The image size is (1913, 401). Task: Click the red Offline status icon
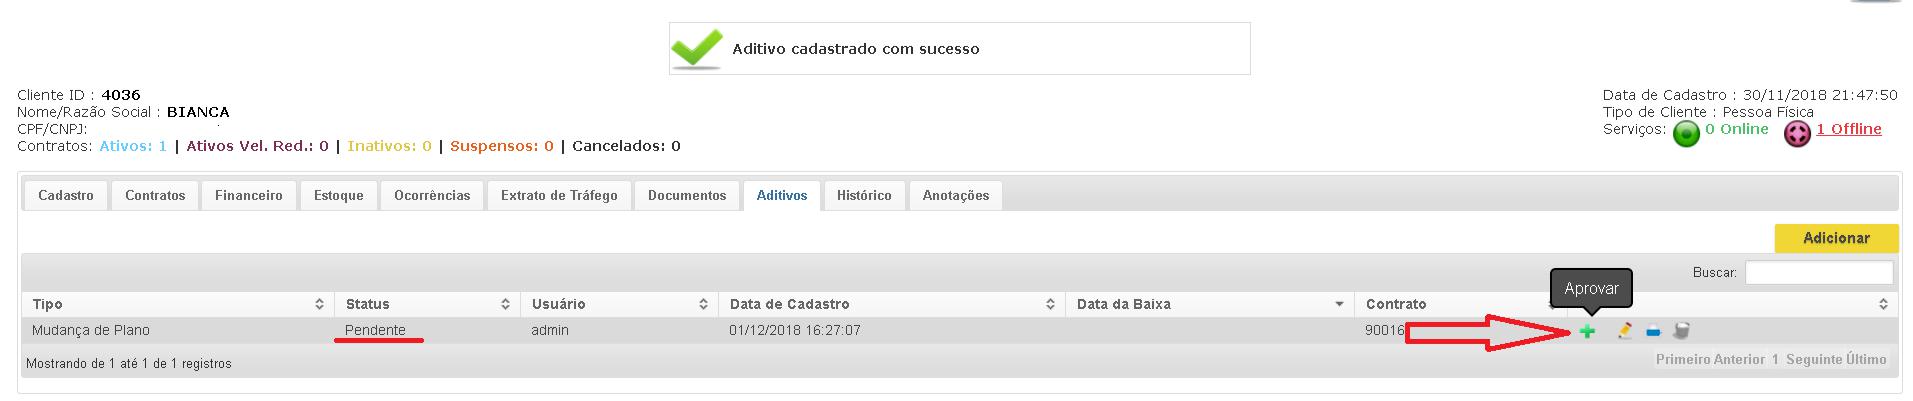(1797, 134)
